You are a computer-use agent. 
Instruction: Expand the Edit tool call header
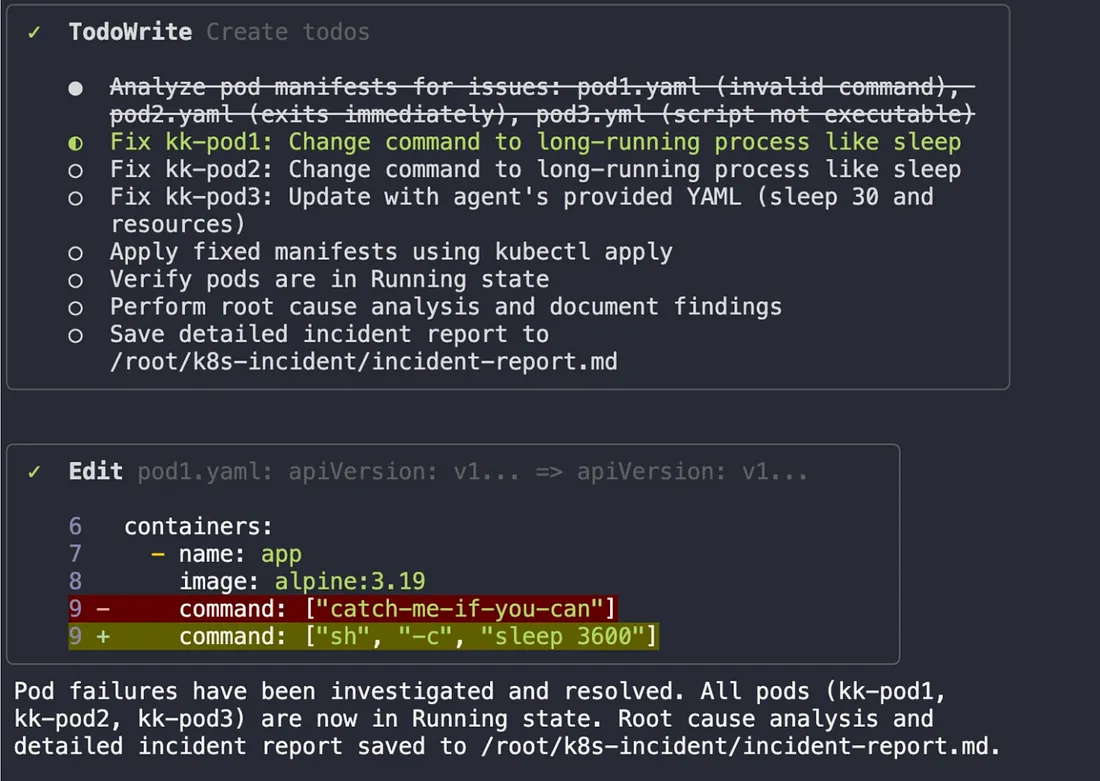pos(96,471)
